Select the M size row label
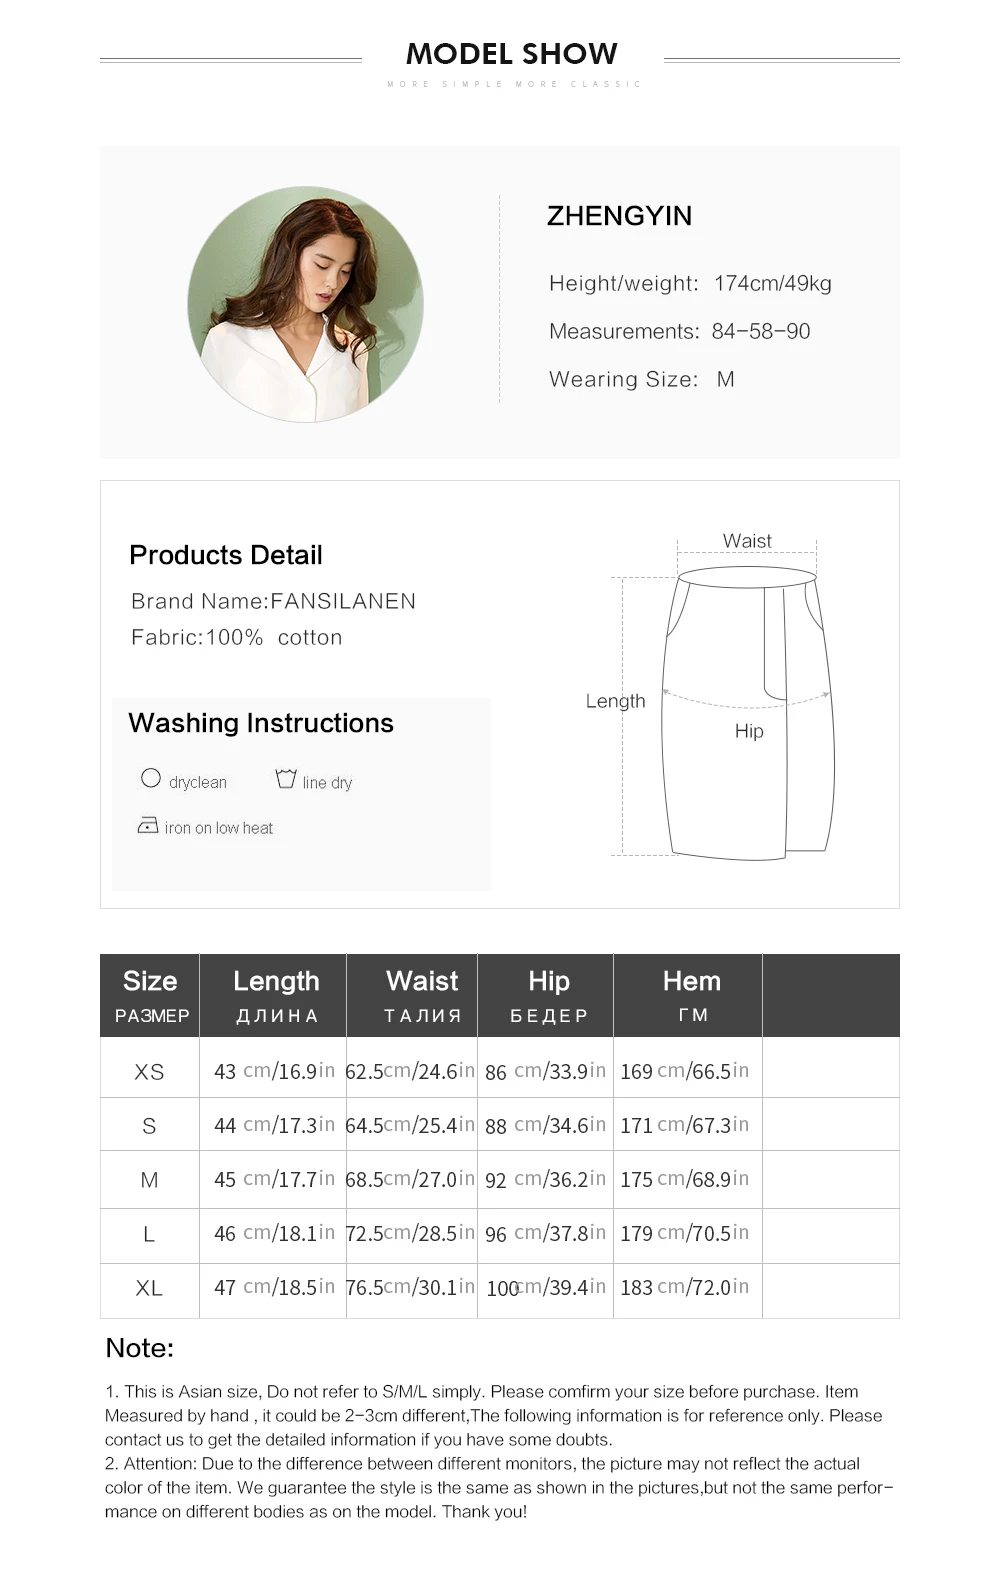 [149, 1180]
